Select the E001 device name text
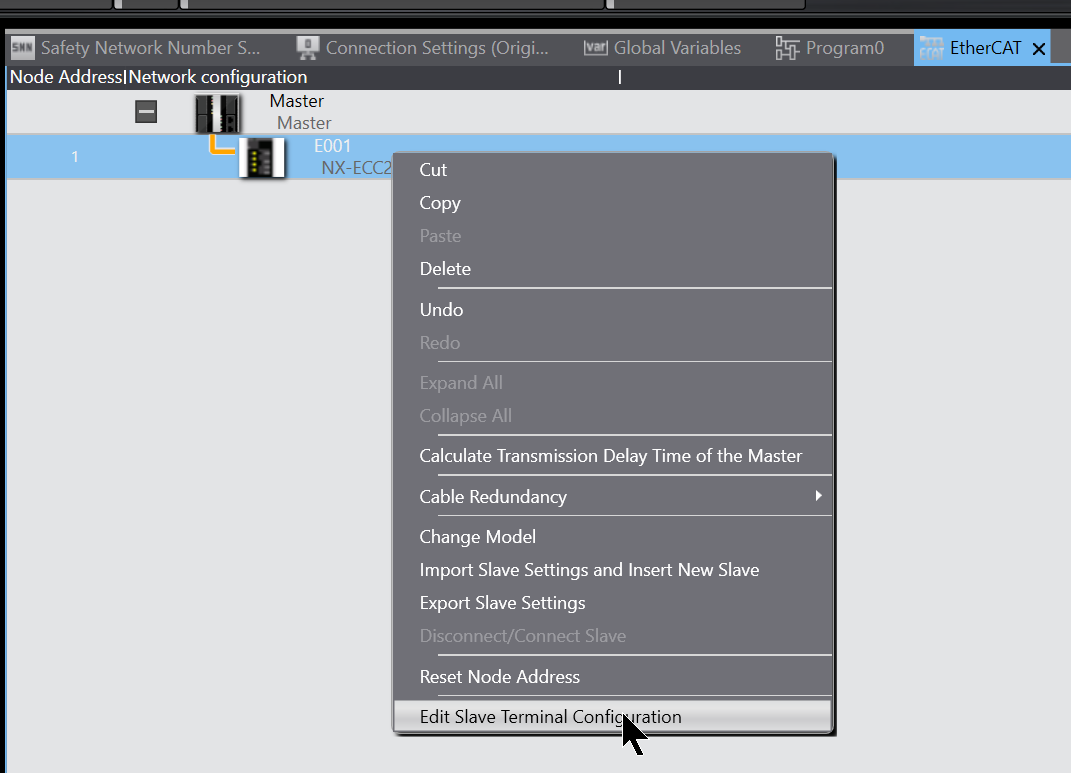This screenshot has height=773, width=1071. [x=332, y=146]
